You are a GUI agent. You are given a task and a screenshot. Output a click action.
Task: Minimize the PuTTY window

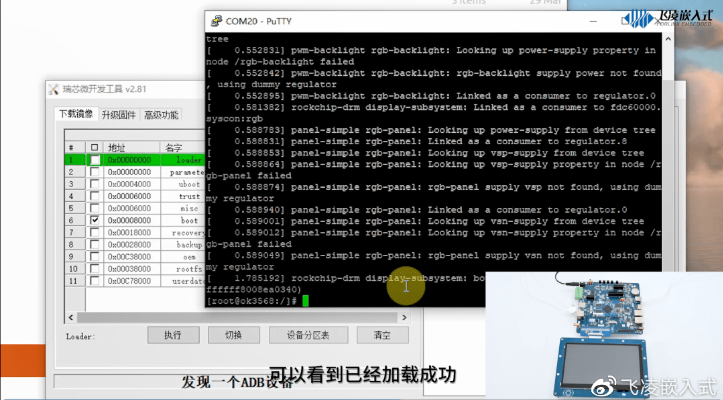(593, 21)
